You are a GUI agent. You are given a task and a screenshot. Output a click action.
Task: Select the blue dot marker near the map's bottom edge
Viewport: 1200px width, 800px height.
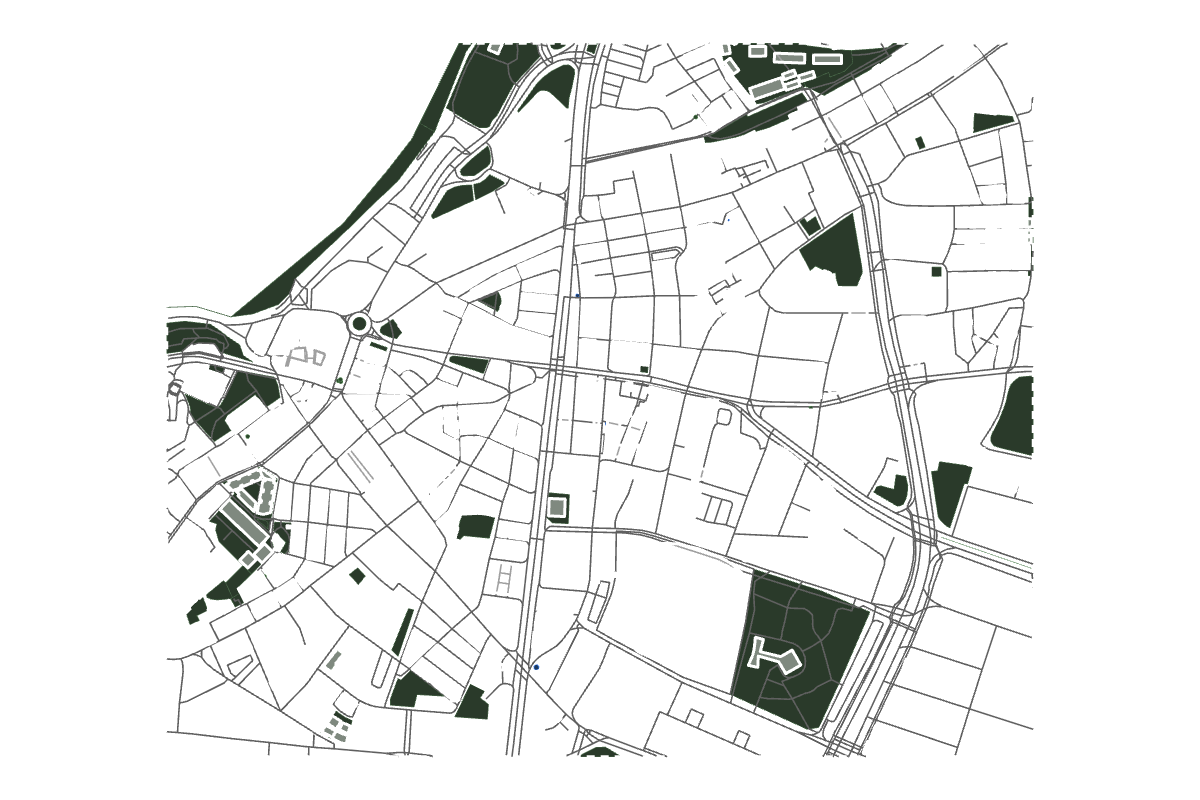tap(536, 667)
